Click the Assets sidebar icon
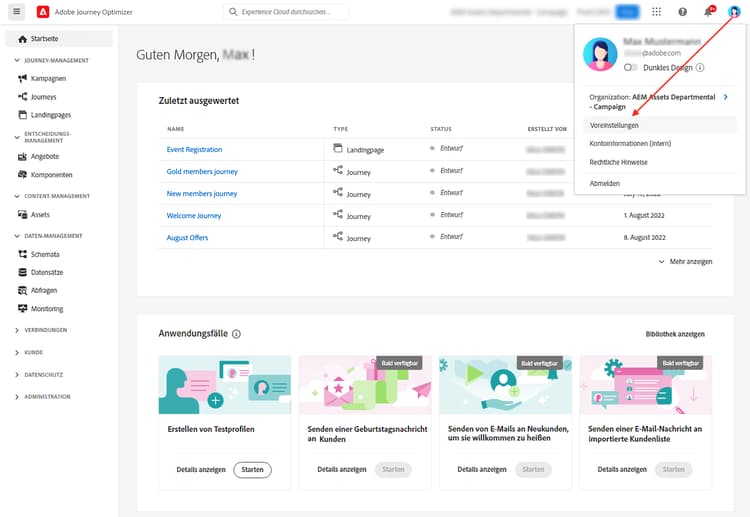750x517 pixels. [x=22, y=215]
